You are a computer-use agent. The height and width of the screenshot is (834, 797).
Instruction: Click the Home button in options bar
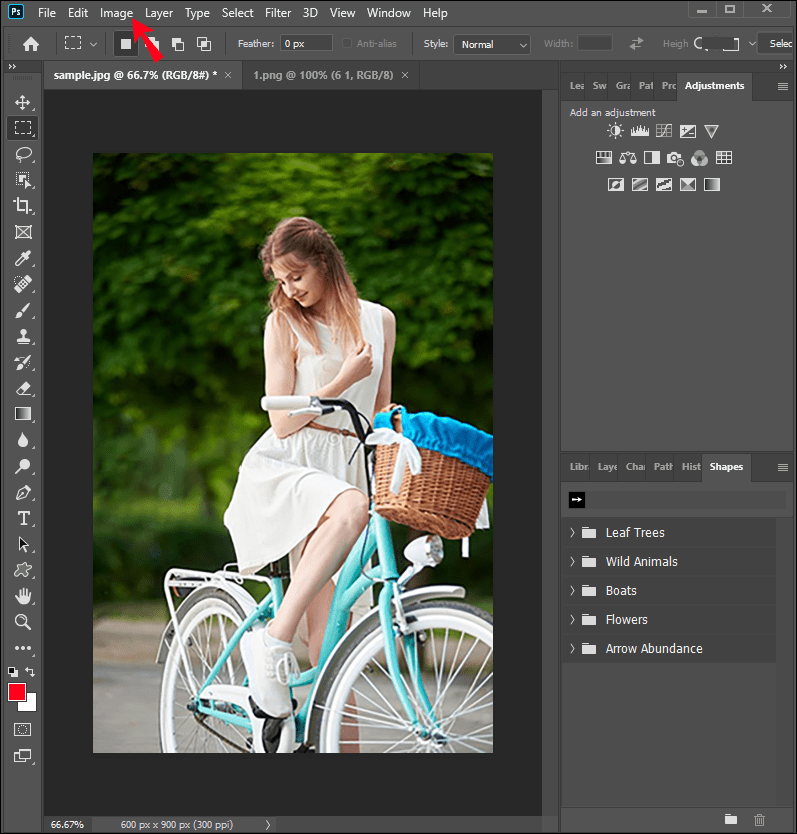coord(31,44)
